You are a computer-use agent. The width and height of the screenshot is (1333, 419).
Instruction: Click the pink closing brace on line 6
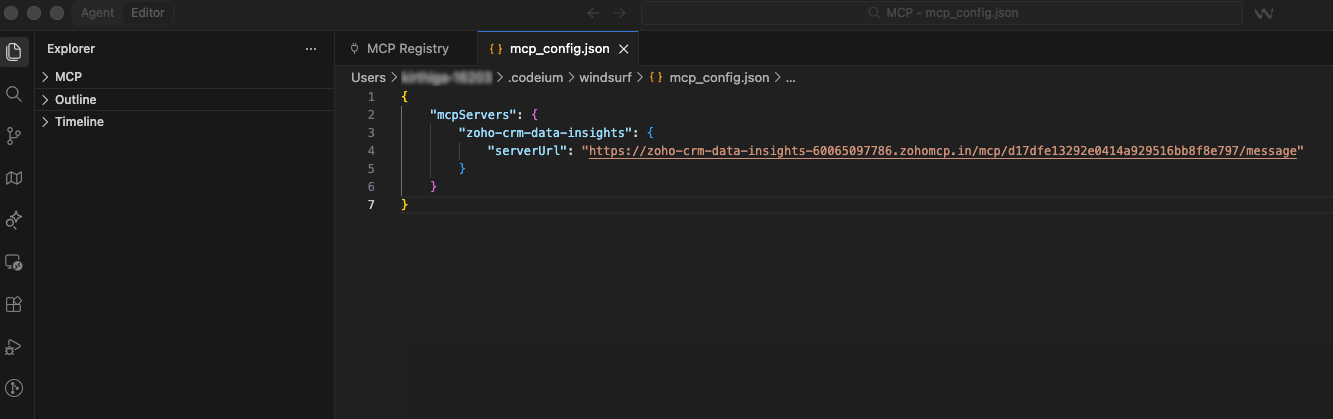click(x=433, y=186)
